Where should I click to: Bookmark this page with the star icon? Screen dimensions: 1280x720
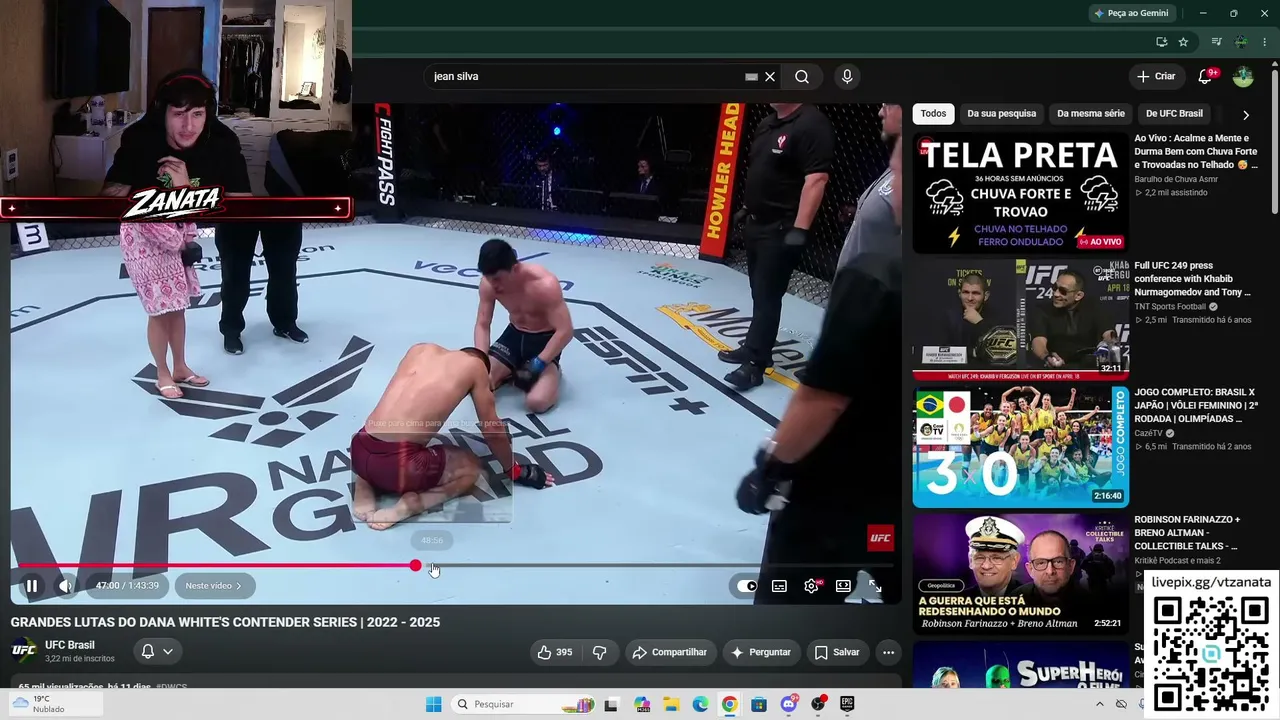pyautogui.click(x=1183, y=42)
